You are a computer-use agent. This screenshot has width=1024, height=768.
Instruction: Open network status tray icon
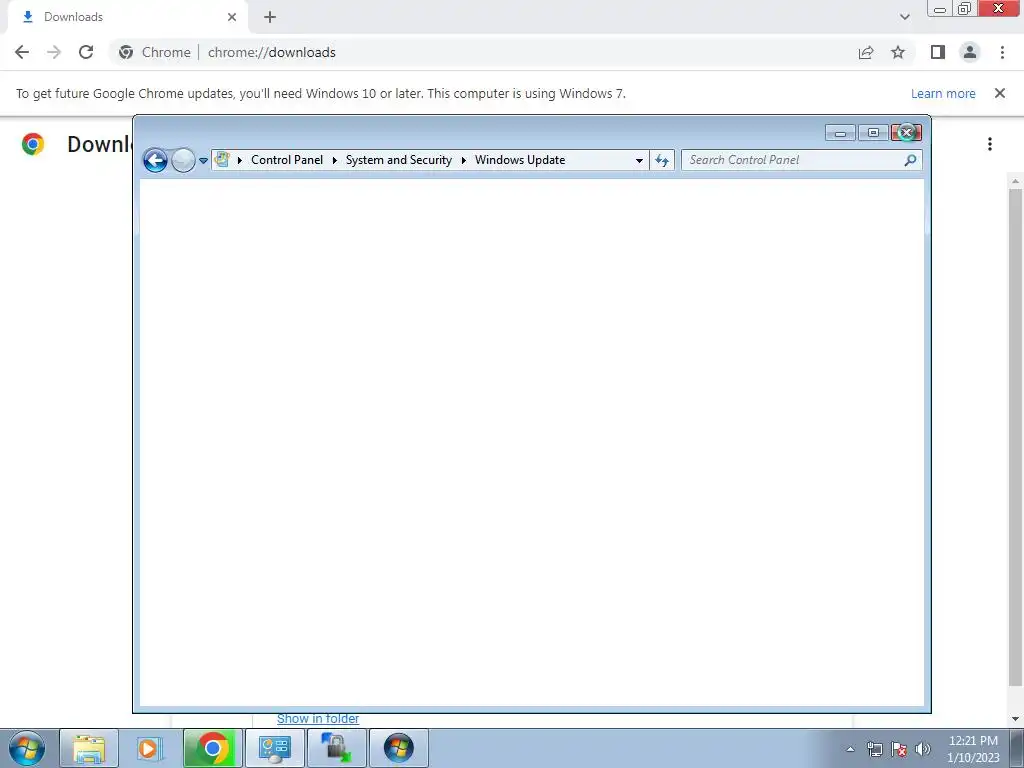(x=874, y=749)
